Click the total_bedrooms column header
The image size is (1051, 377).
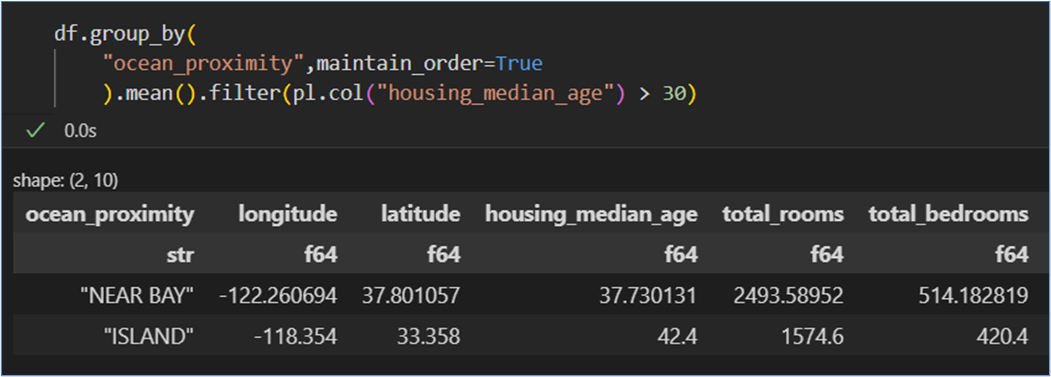(x=948, y=214)
